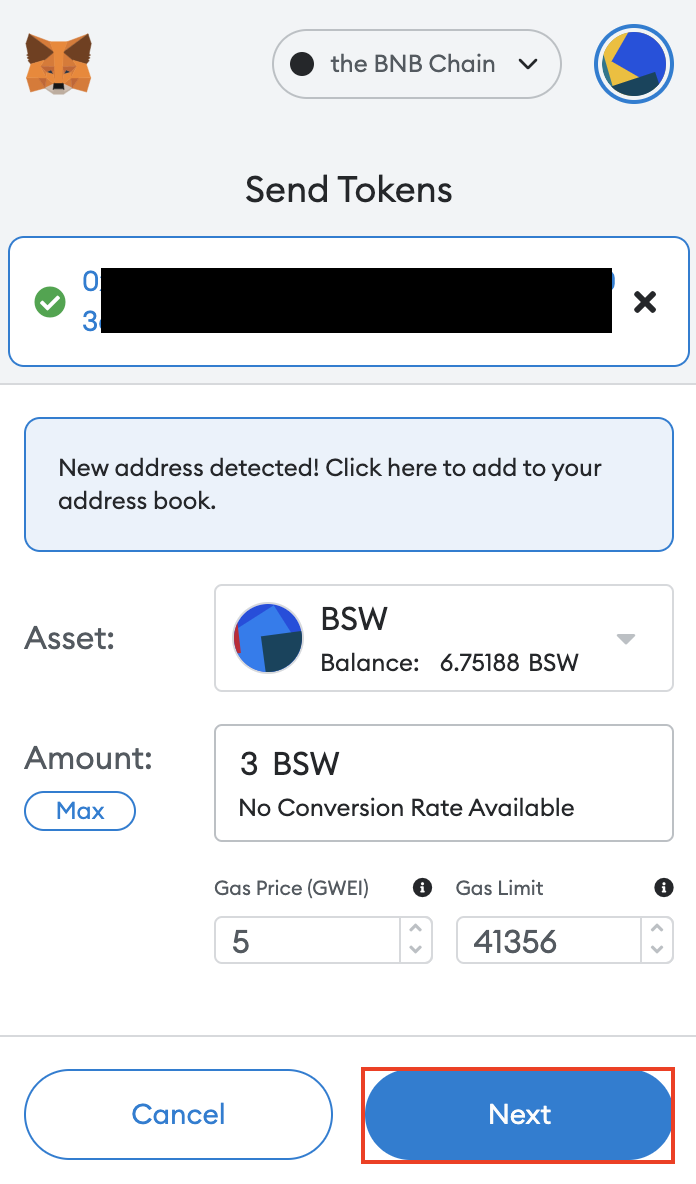Decrease Gas Price with down arrow
Image resolution: width=696 pixels, height=1184 pixels.
415,950
